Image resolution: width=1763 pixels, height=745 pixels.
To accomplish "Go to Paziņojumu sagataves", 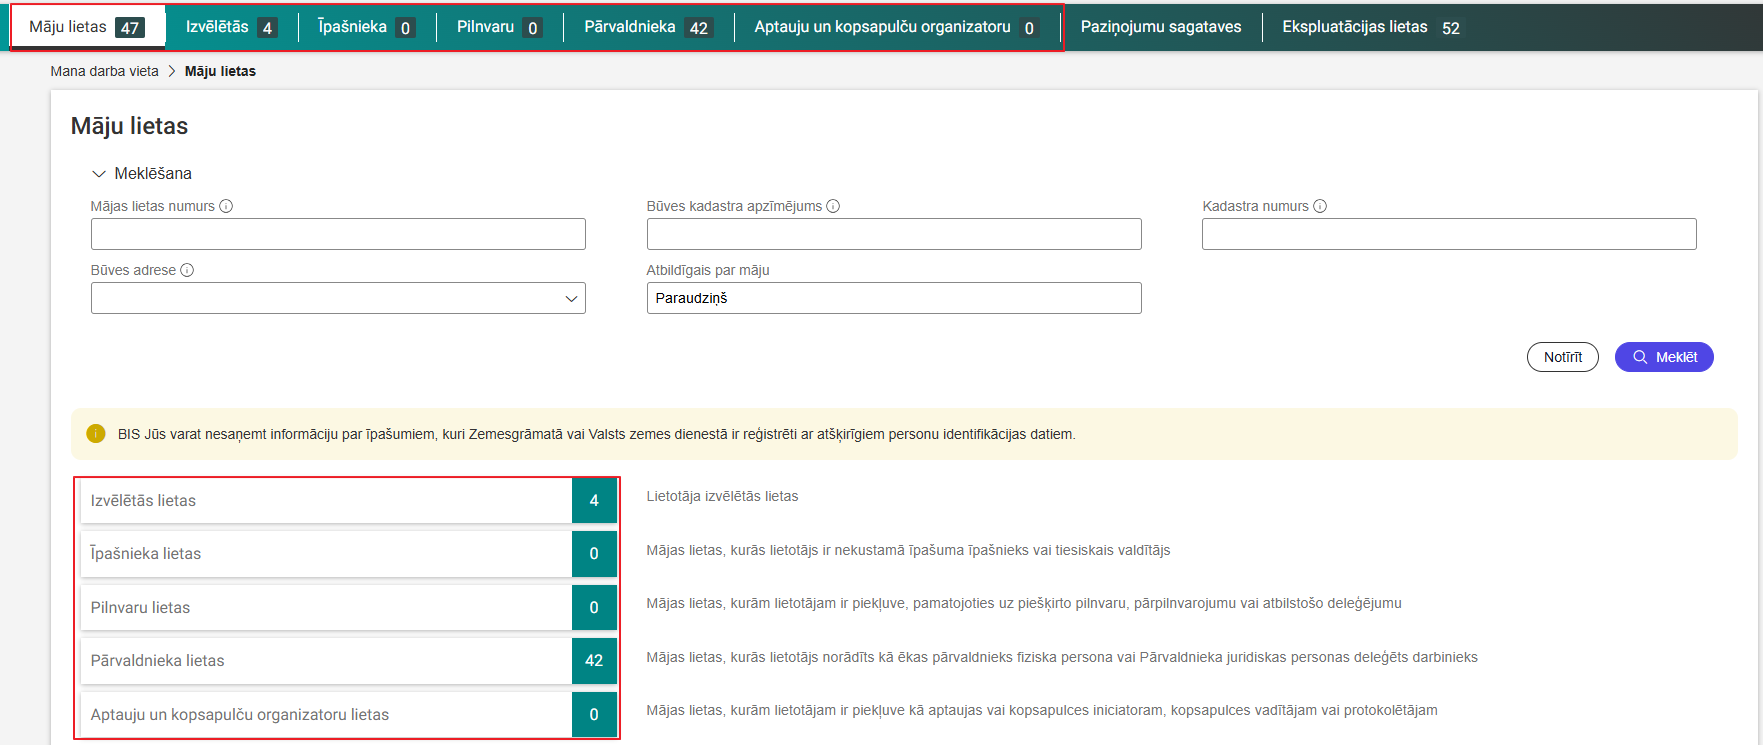I will [x=1160, y=27].
